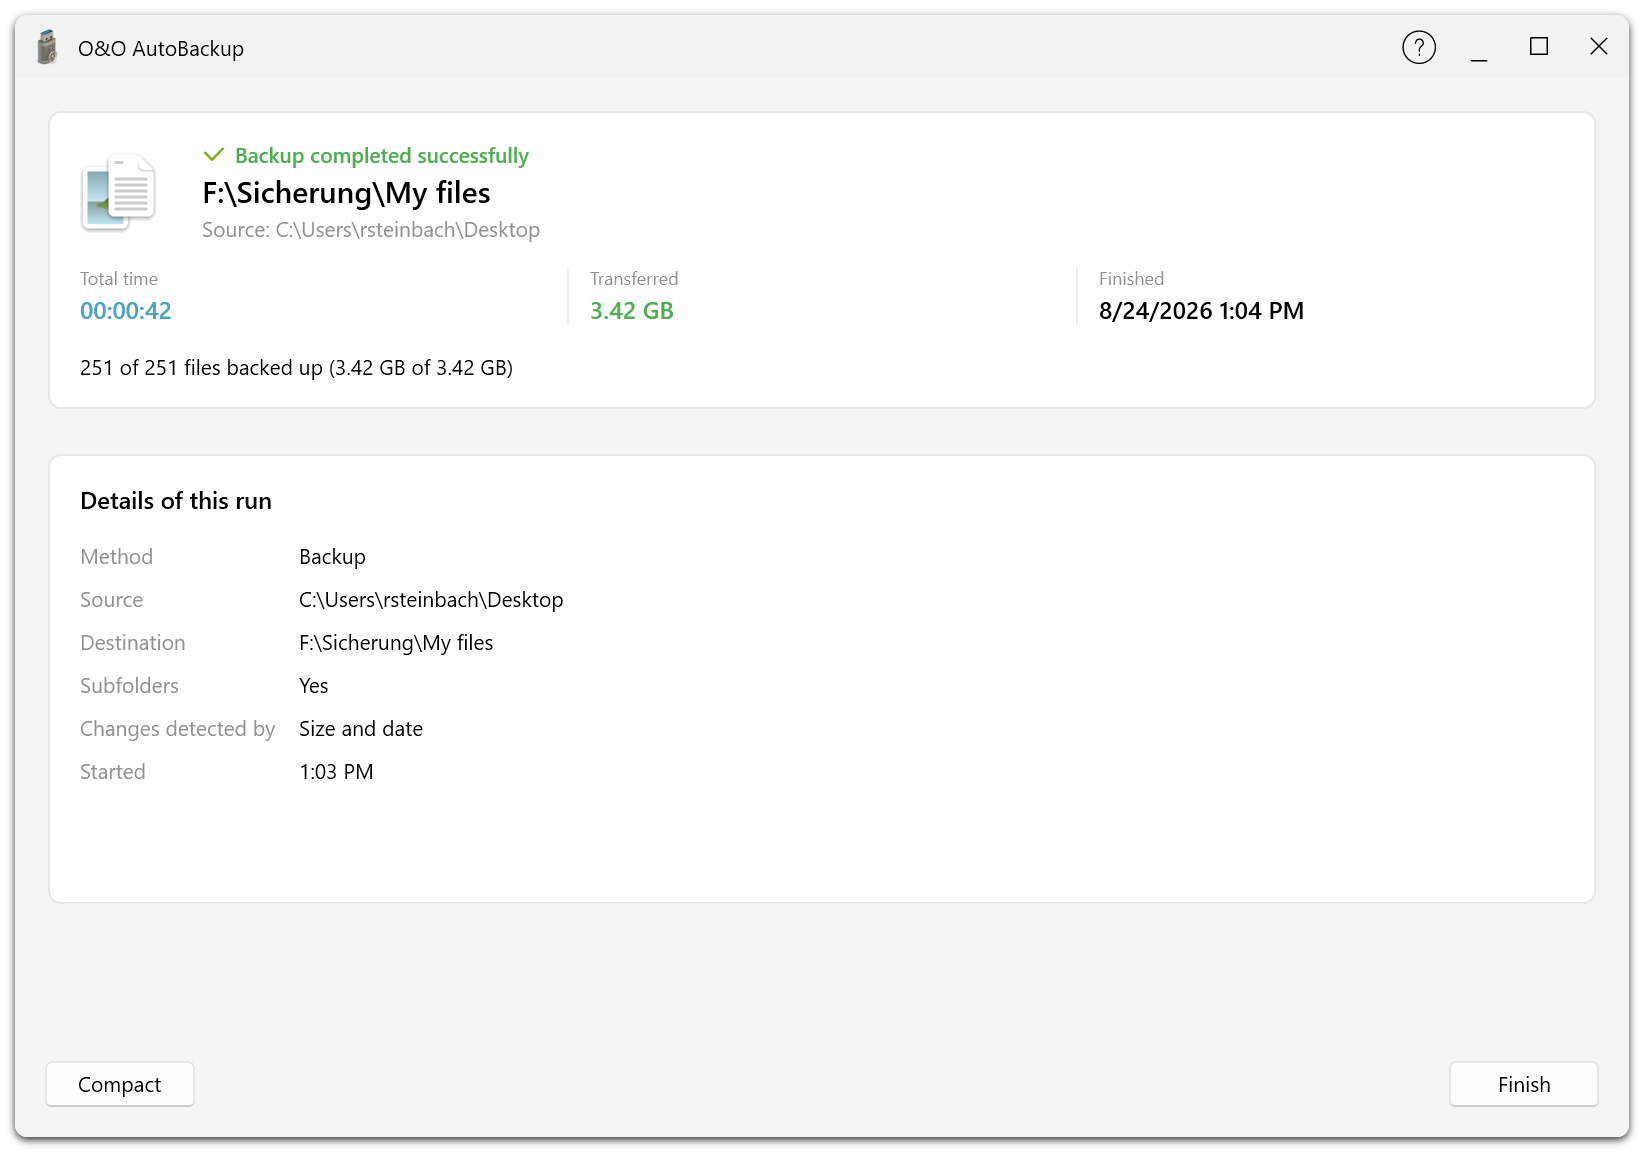Click the 'Source: C:\Users\rsteinbach\Desktop' subtitle
1644x1152 pixels.
[371, 230]
